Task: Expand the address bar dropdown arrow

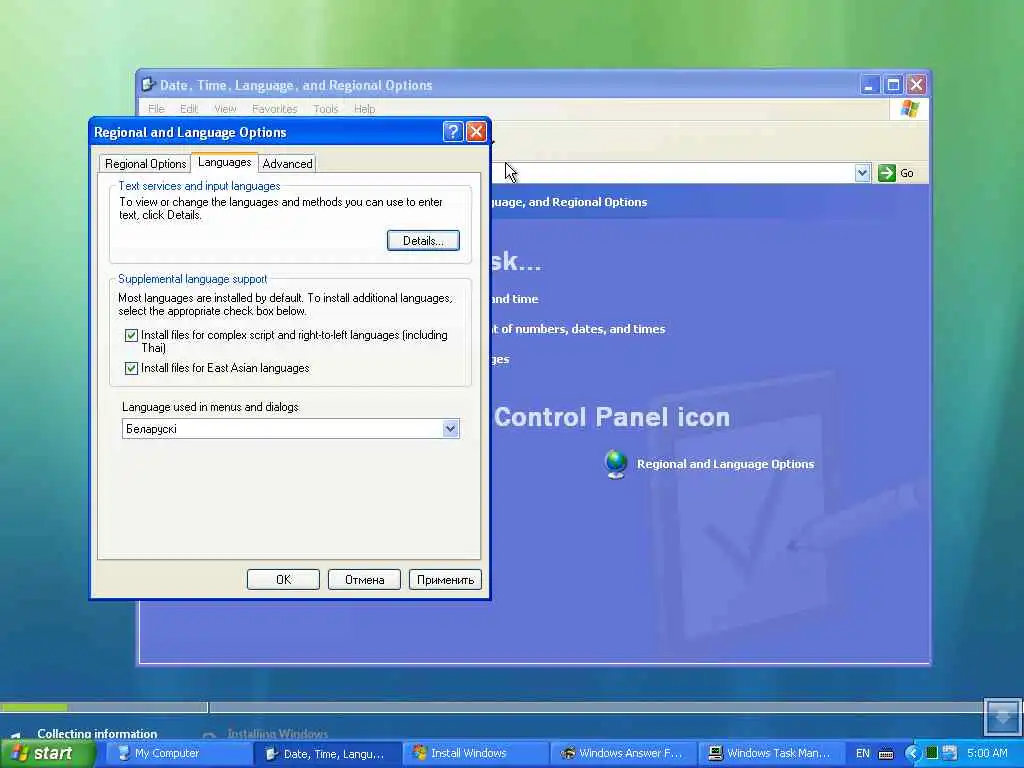Action: [862, 173]
